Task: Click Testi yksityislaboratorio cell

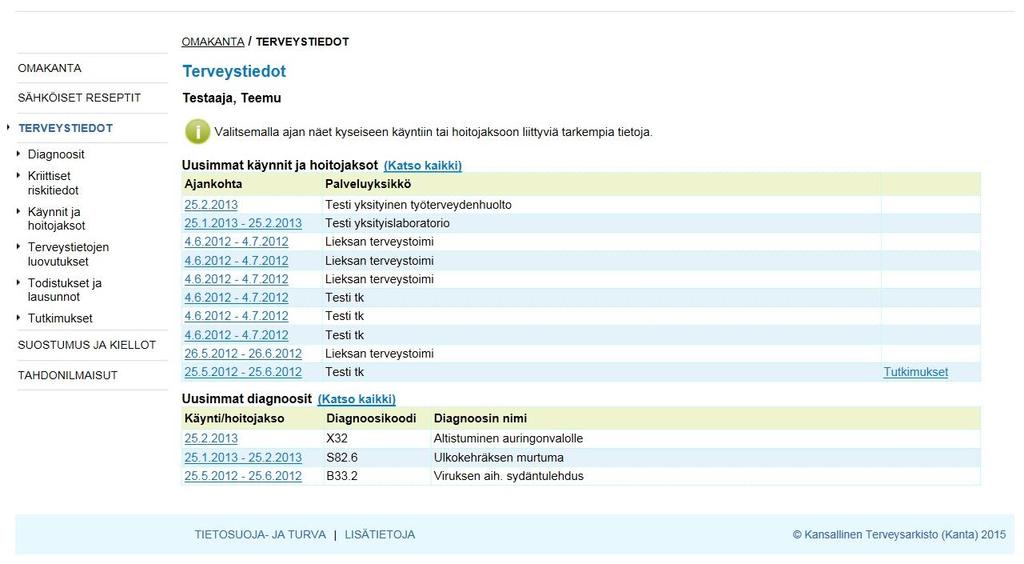Action: 387,223
